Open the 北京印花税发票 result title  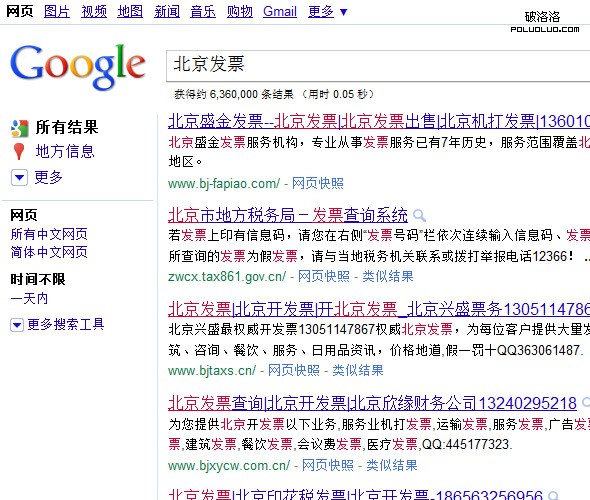(355, 494)
